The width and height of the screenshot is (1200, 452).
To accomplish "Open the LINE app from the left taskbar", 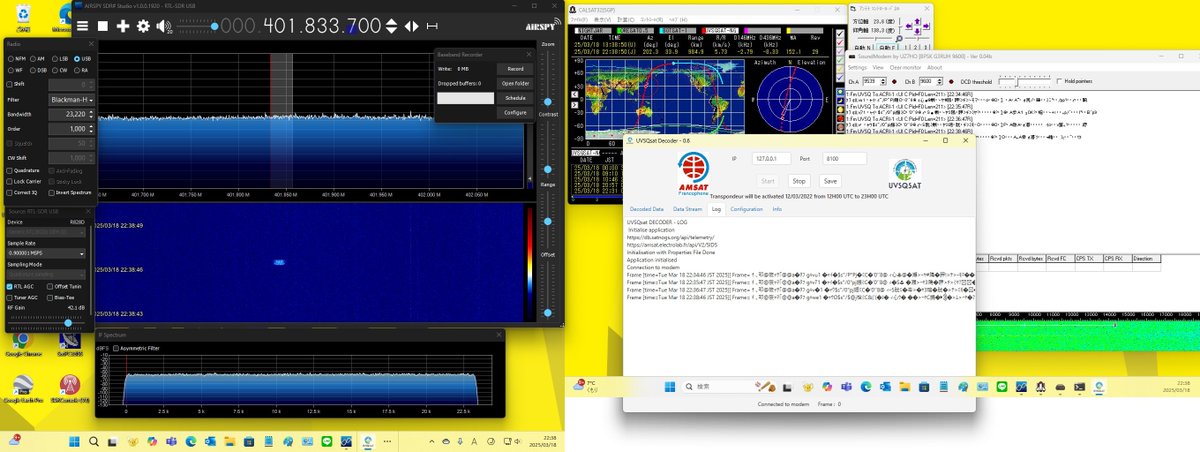I will tap(327, 441).
